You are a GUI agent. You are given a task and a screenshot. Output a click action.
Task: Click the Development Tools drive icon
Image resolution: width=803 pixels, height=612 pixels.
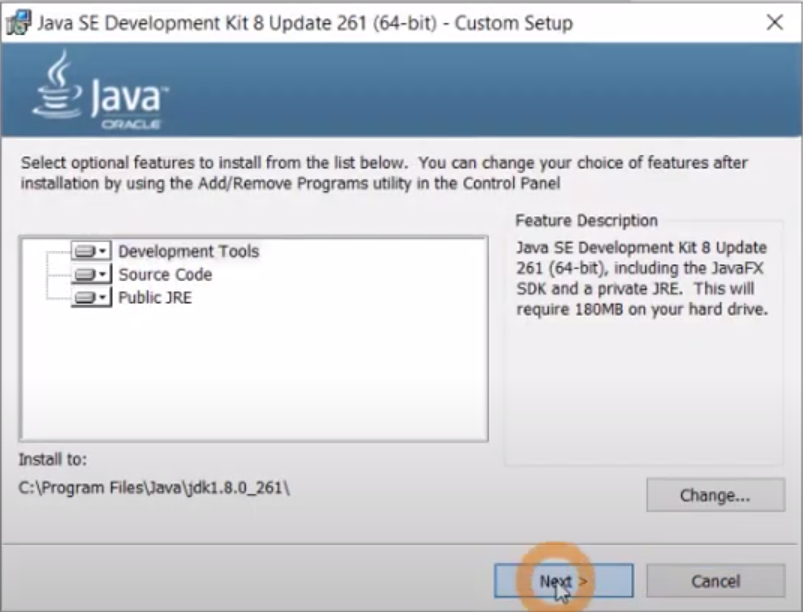[x=86, y=251]
